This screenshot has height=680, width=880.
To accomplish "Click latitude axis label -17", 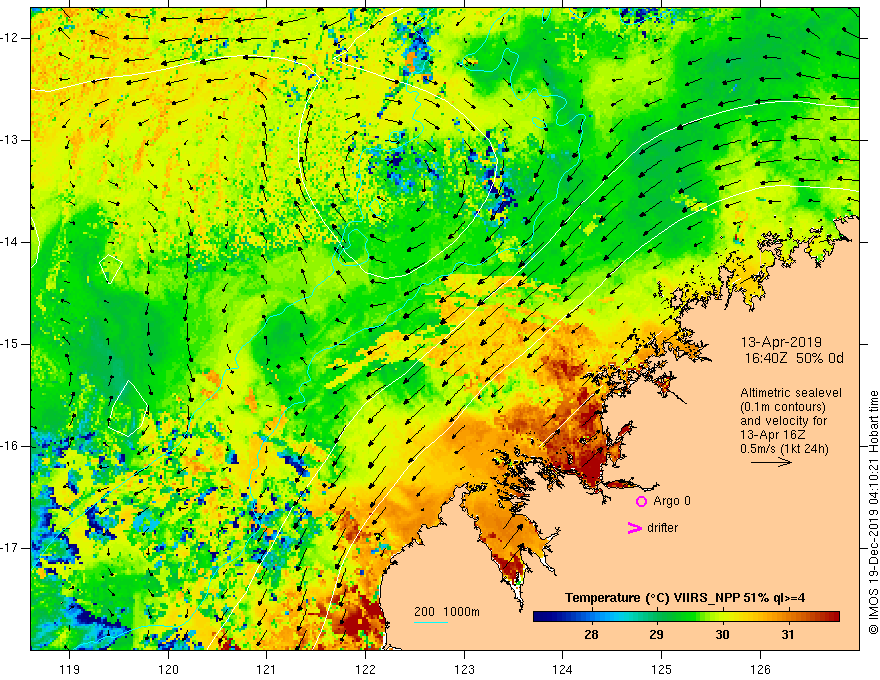I will coord(11,548).
